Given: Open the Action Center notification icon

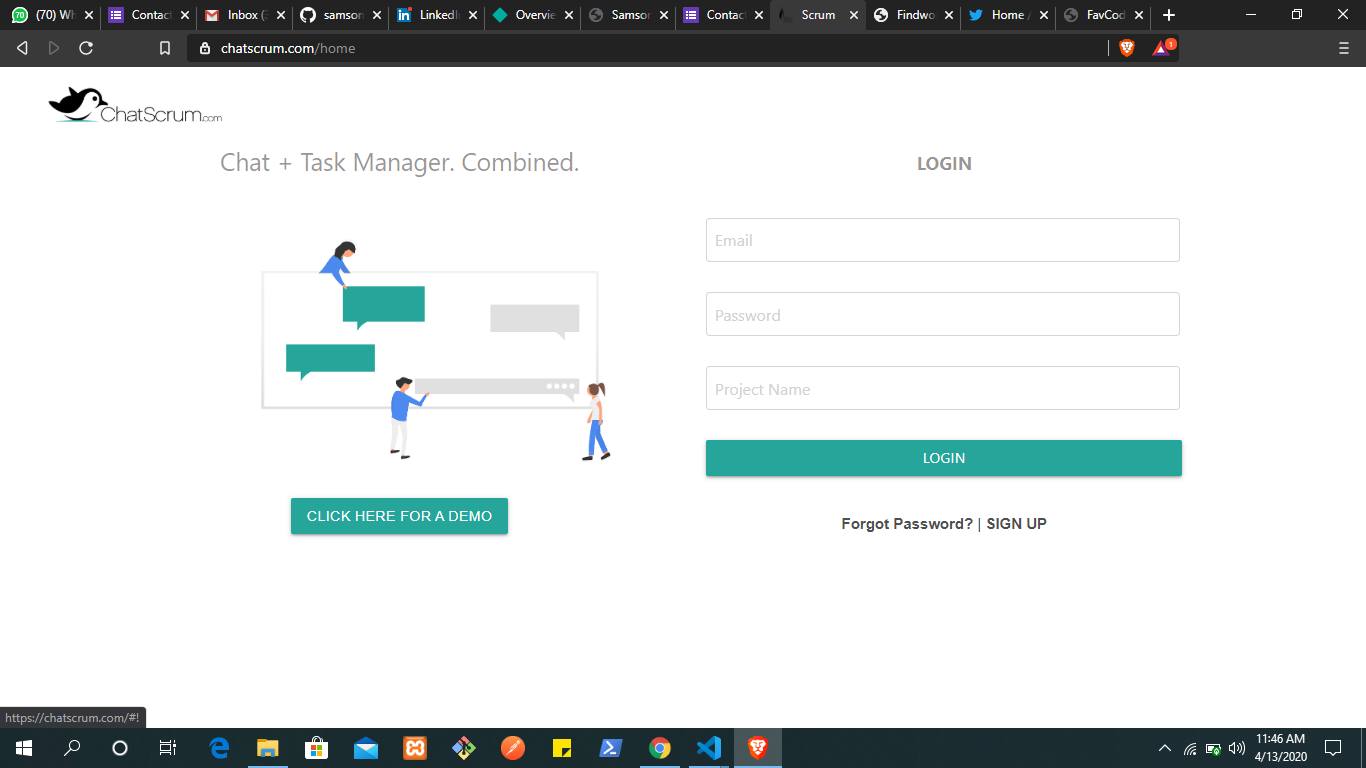Looking at the screenshot, I should [1333, 748].
